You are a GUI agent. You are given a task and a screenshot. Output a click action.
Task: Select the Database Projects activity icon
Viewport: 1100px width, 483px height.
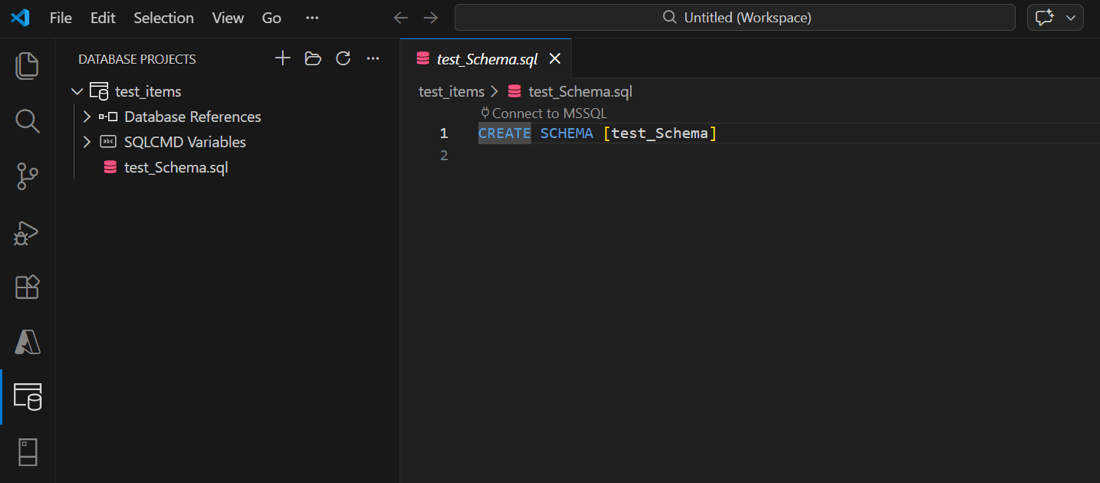pos(27,397)
